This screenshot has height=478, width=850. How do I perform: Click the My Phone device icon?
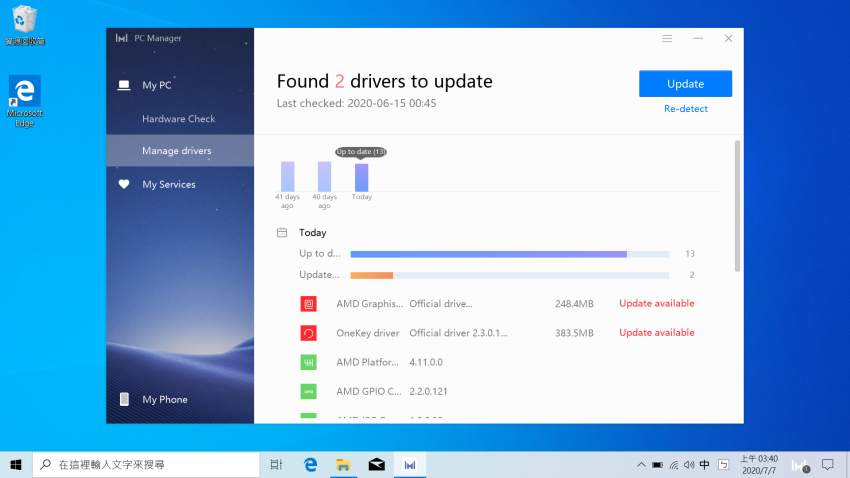click(124, 399)
